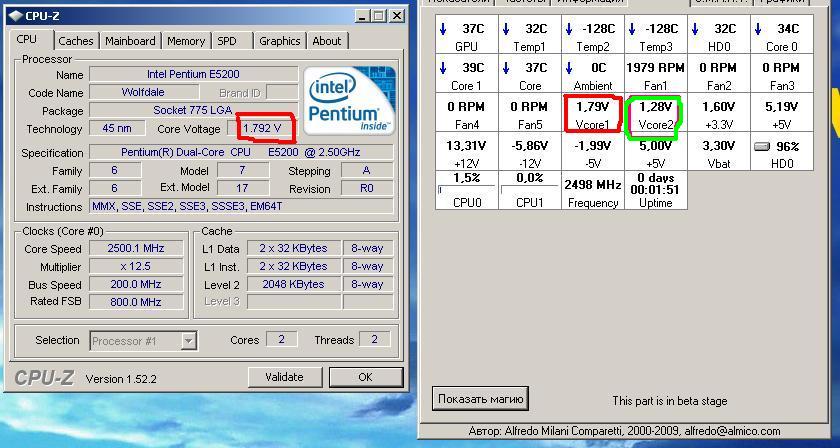Click the HD0 32C temperature arrow icon
840x448 pixels.
[695, 29]
